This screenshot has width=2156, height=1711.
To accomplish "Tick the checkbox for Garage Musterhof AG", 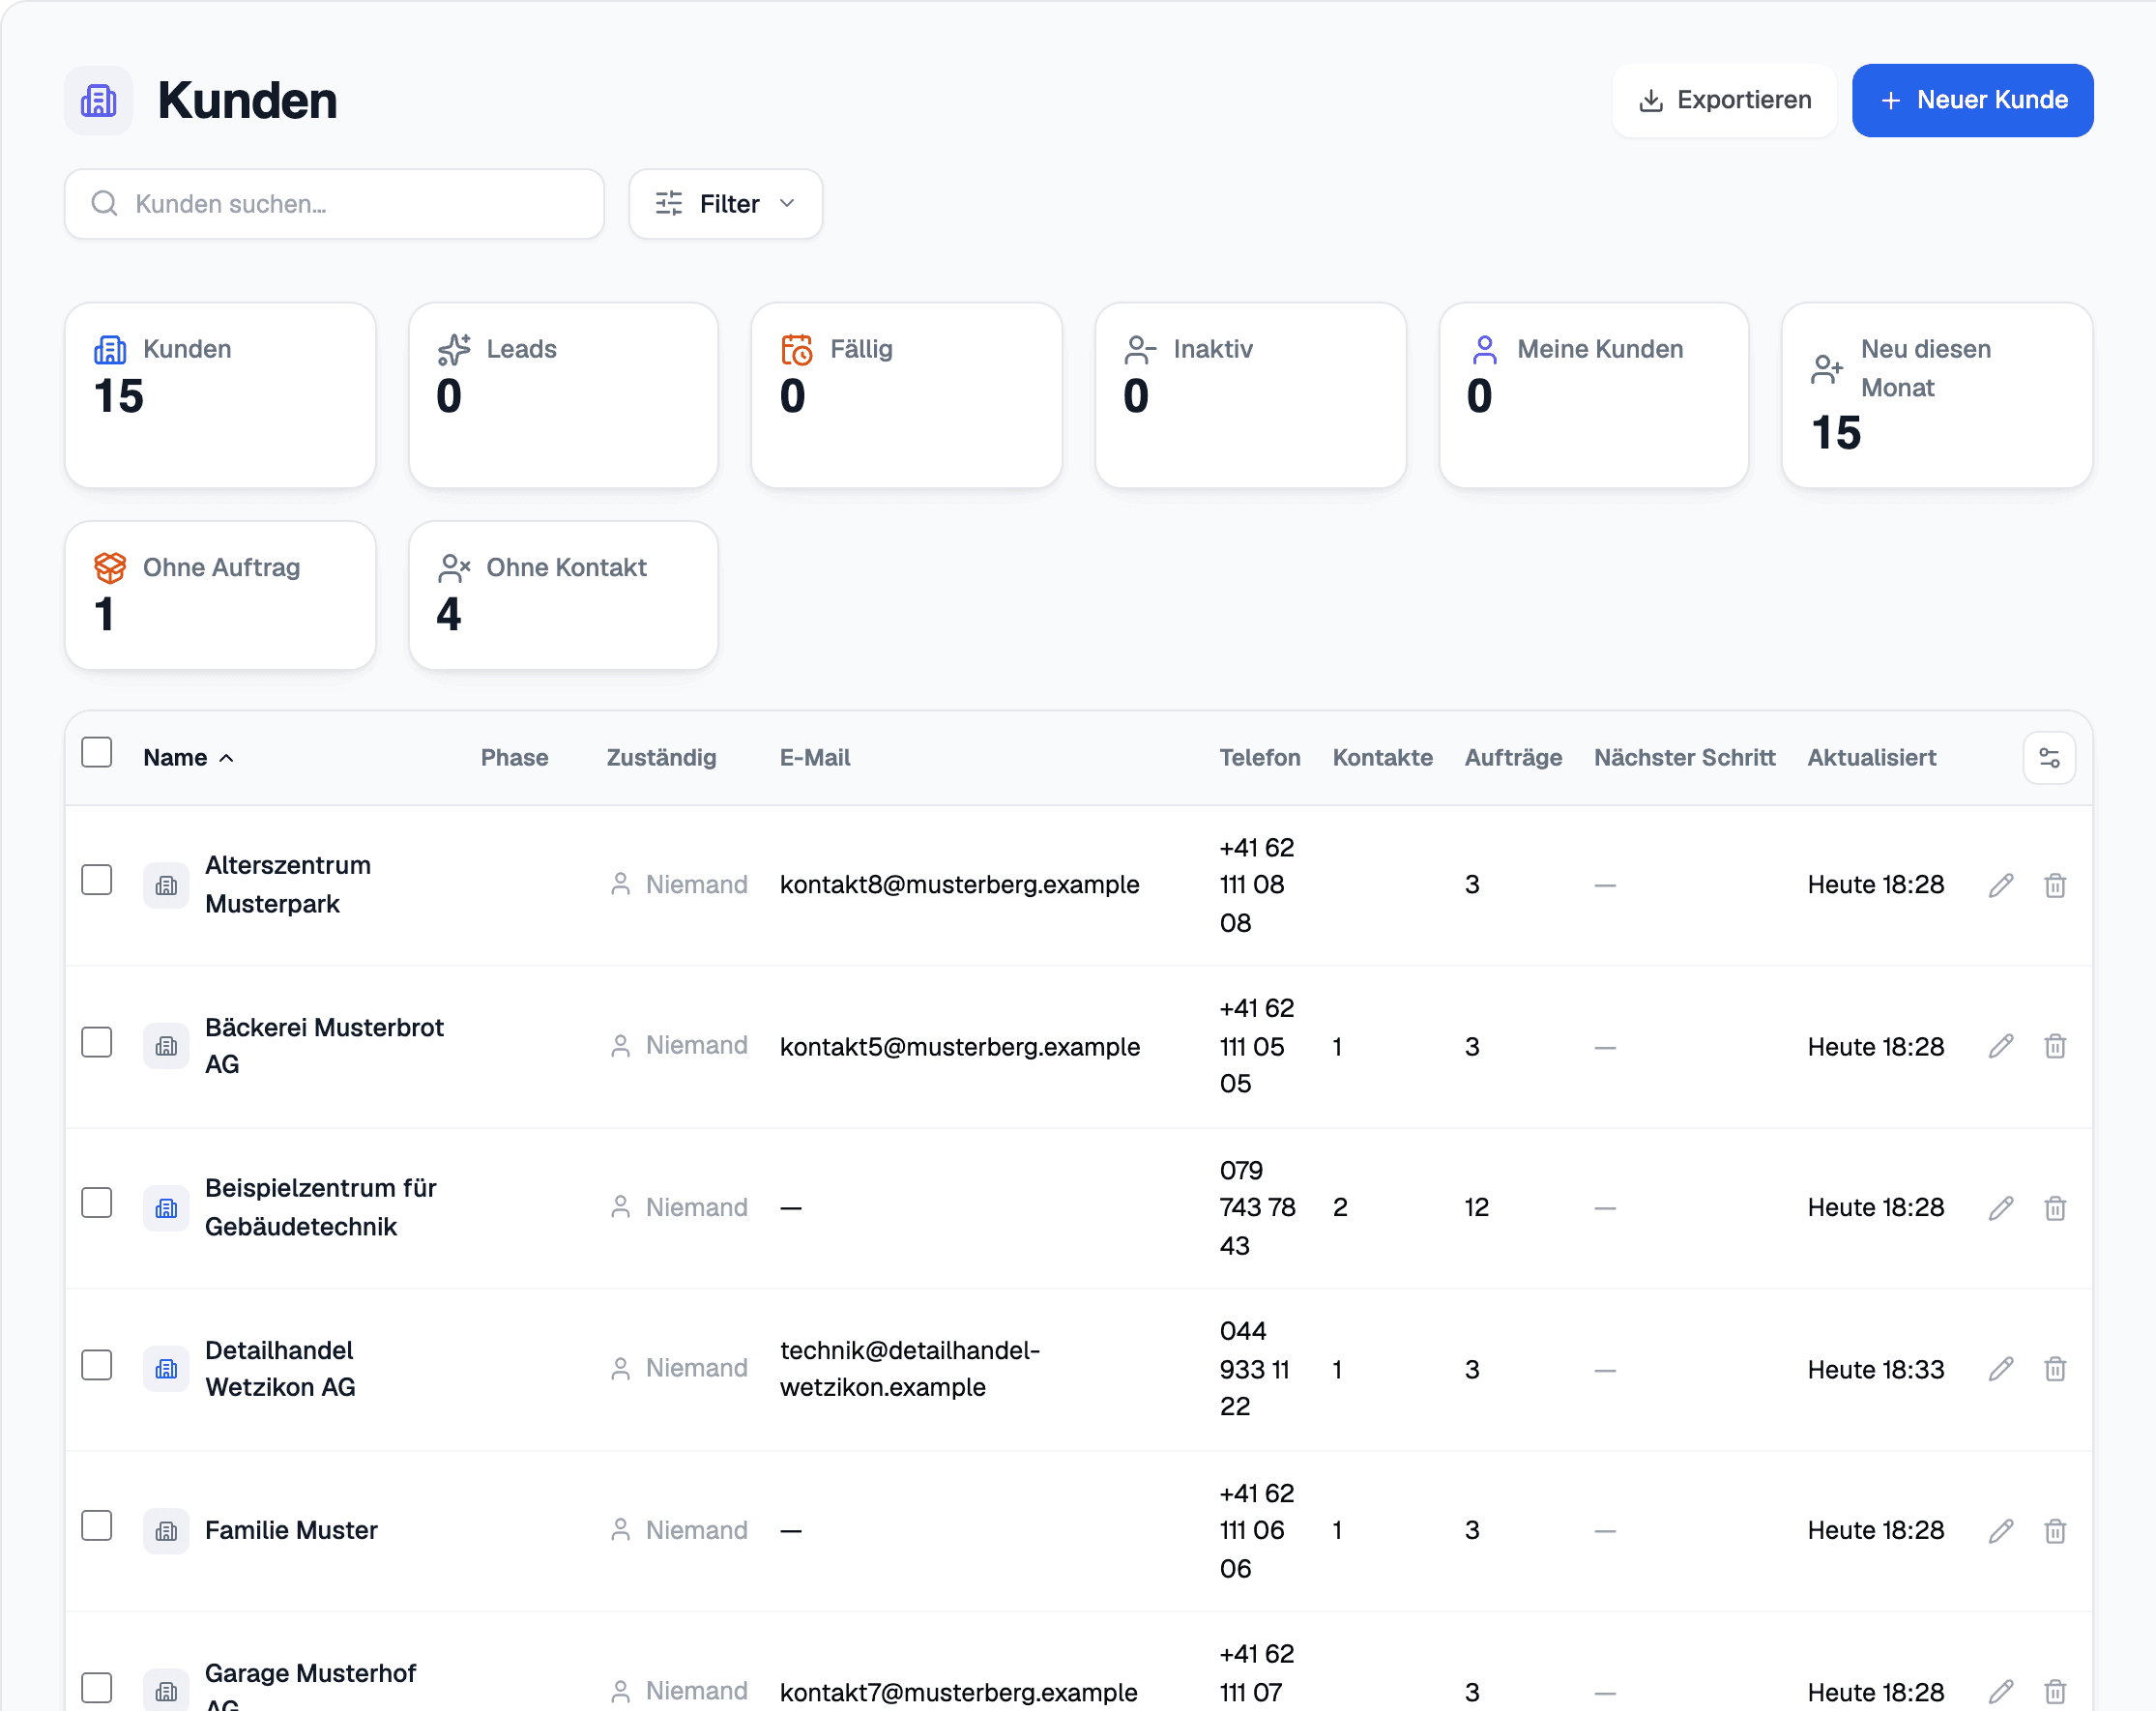I will coord(97,1688).
